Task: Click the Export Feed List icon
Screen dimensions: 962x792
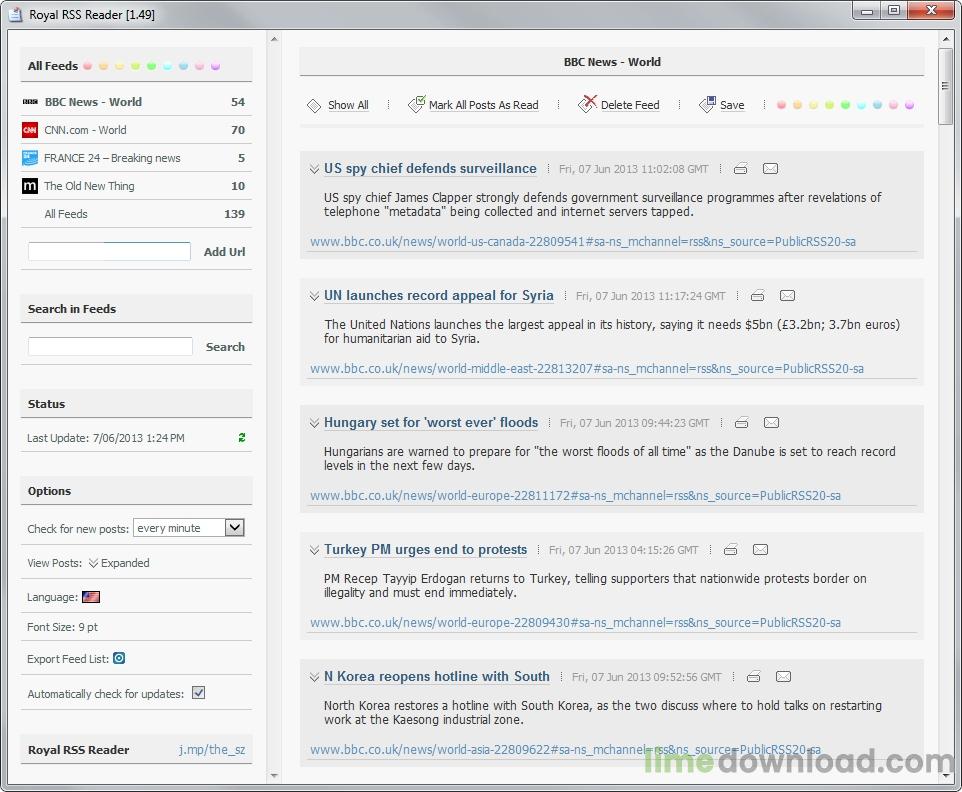Action: pyautogui.click(x=119, y=659)
